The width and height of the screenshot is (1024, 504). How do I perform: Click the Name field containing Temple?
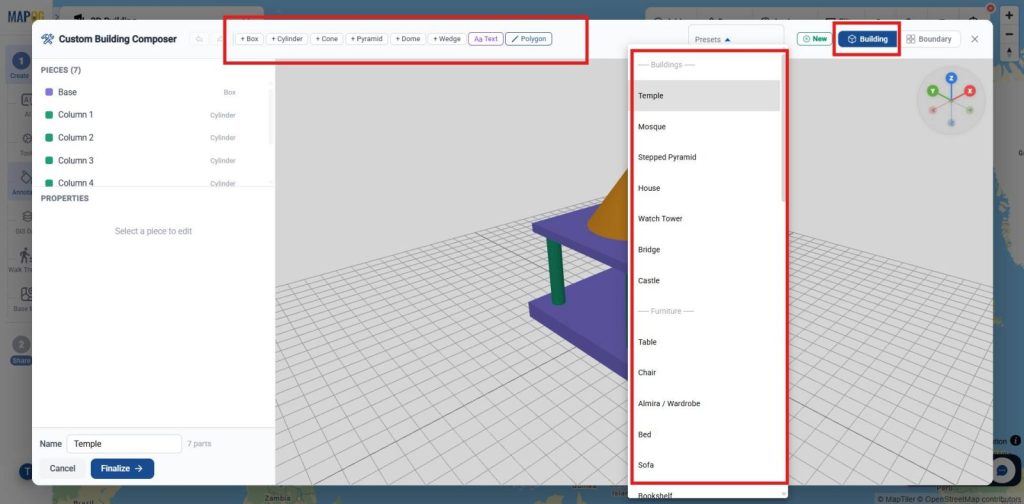click(124, 444)
